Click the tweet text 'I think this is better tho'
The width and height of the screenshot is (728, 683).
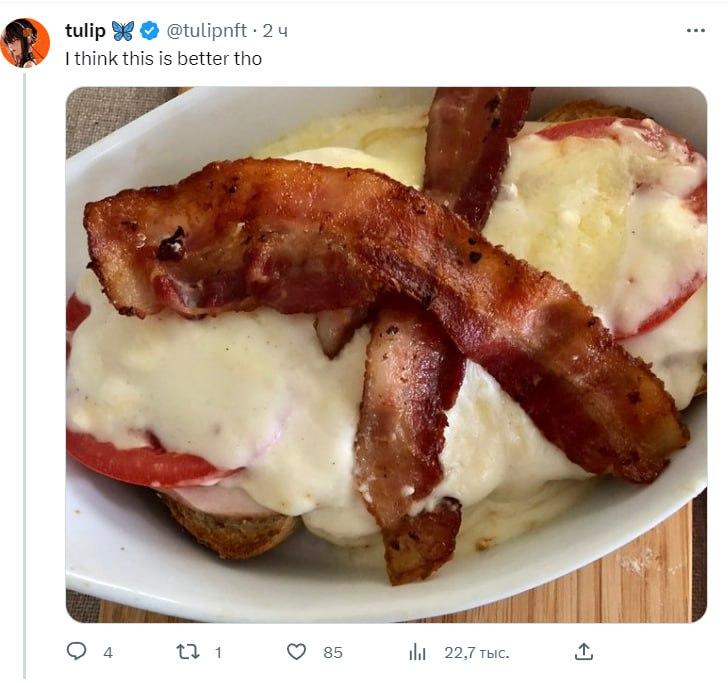[163, 59]
